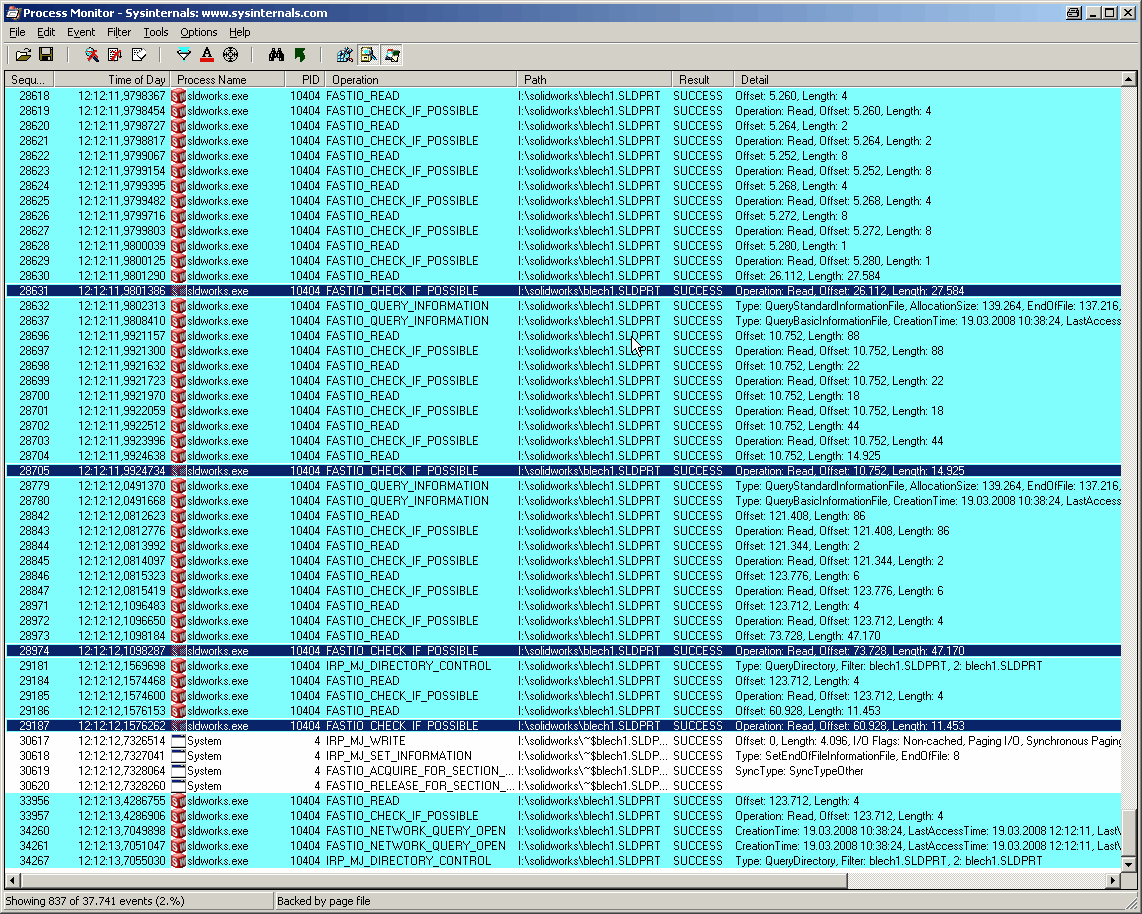
Task: Select the event row with sequence 28631
Action: pyautogui.click(x=400, y=291)
